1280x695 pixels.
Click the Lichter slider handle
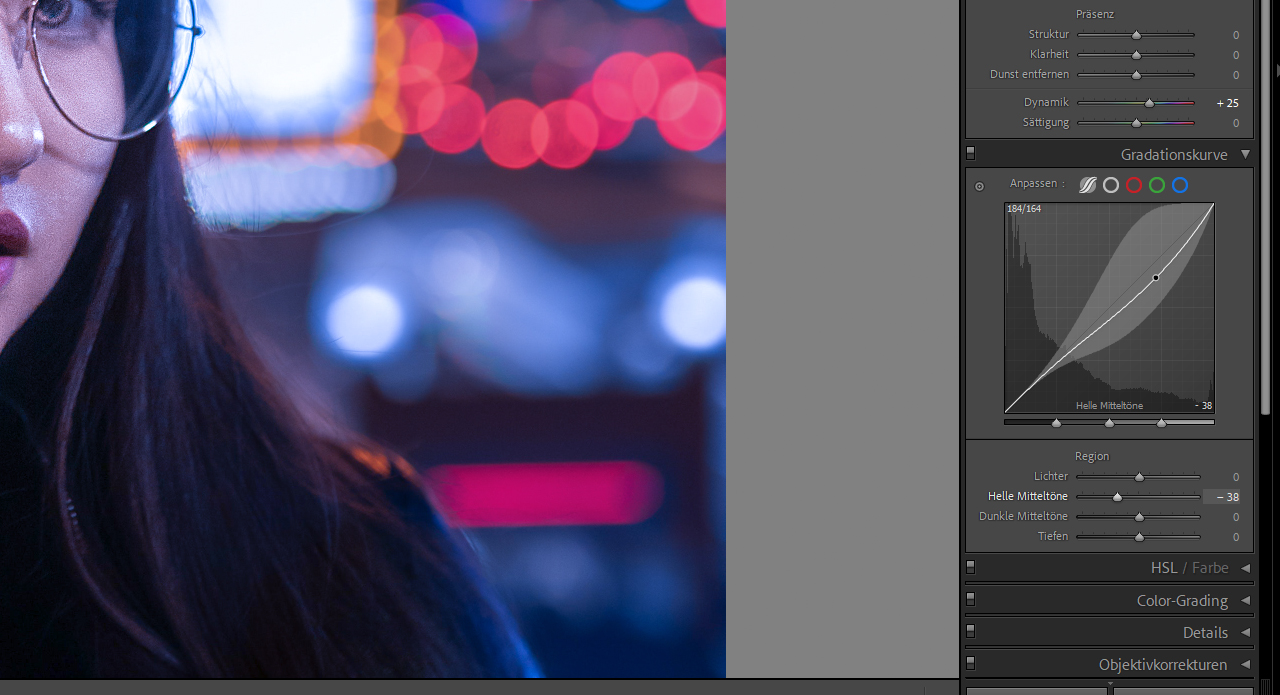1139,477
